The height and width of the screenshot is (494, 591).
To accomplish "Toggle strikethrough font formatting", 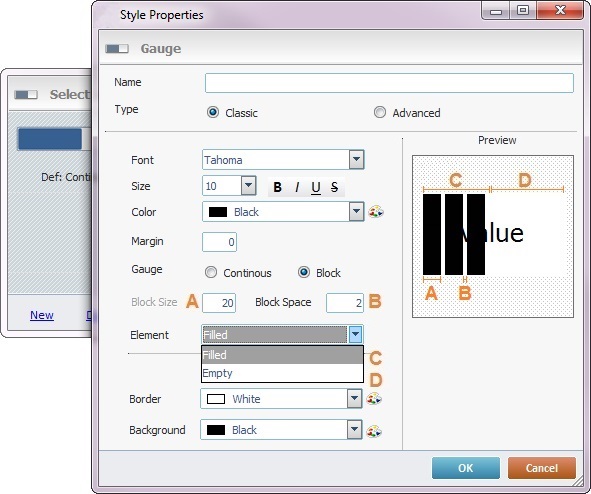I will [334, 187].
